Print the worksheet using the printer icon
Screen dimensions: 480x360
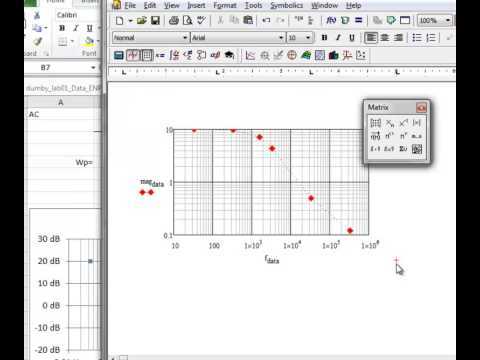(x=174, y=21)
